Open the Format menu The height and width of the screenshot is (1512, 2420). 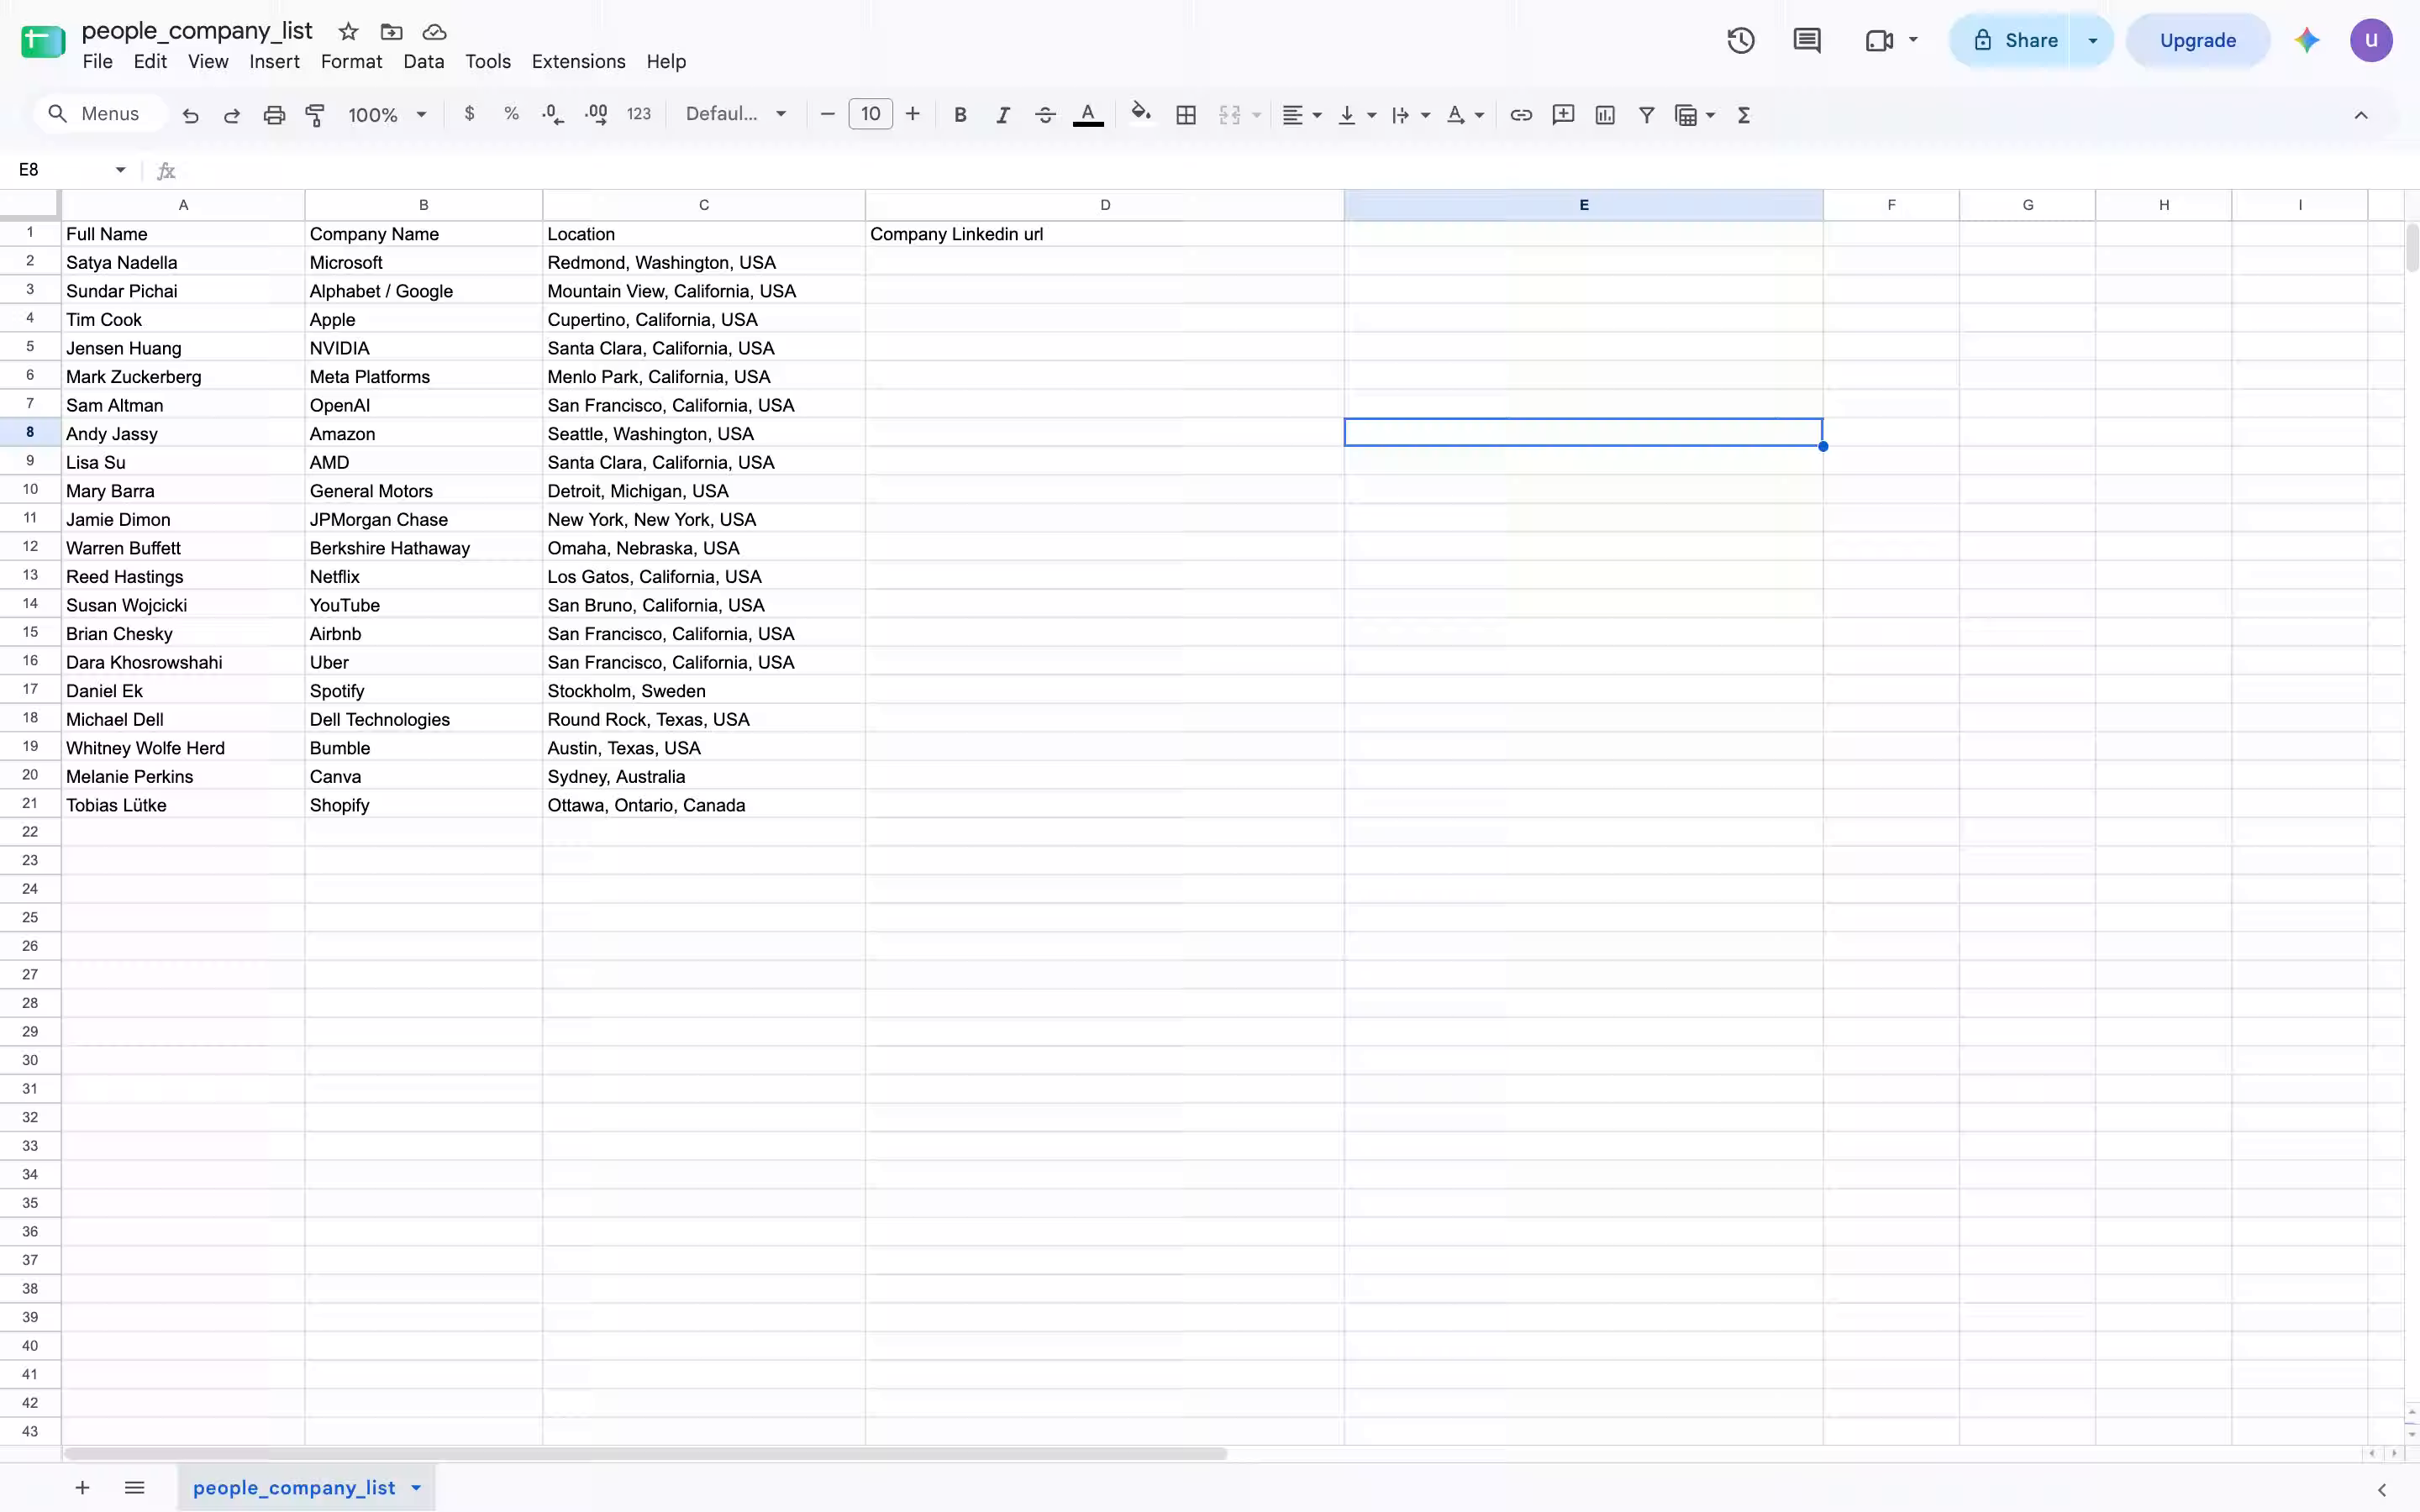(351, 62)
